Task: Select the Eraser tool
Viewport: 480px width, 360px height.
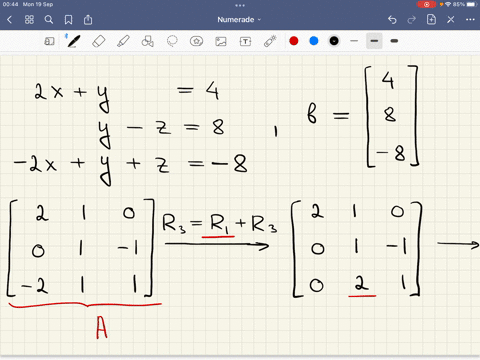Action: pos(99,41)
